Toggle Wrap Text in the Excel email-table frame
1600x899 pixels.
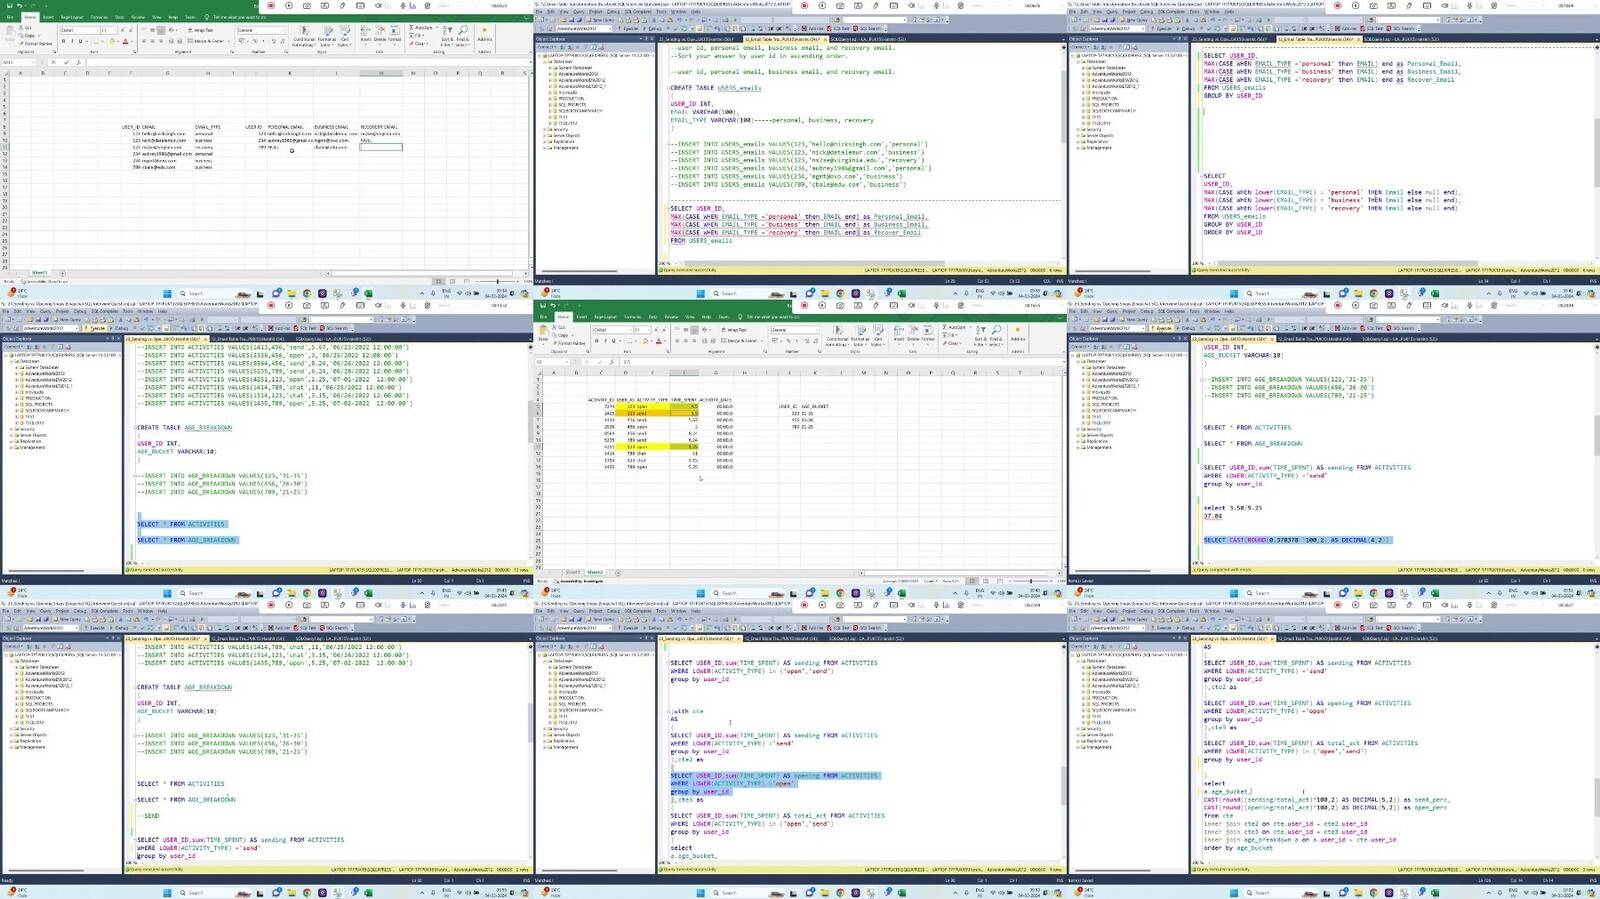pos(201,30)
